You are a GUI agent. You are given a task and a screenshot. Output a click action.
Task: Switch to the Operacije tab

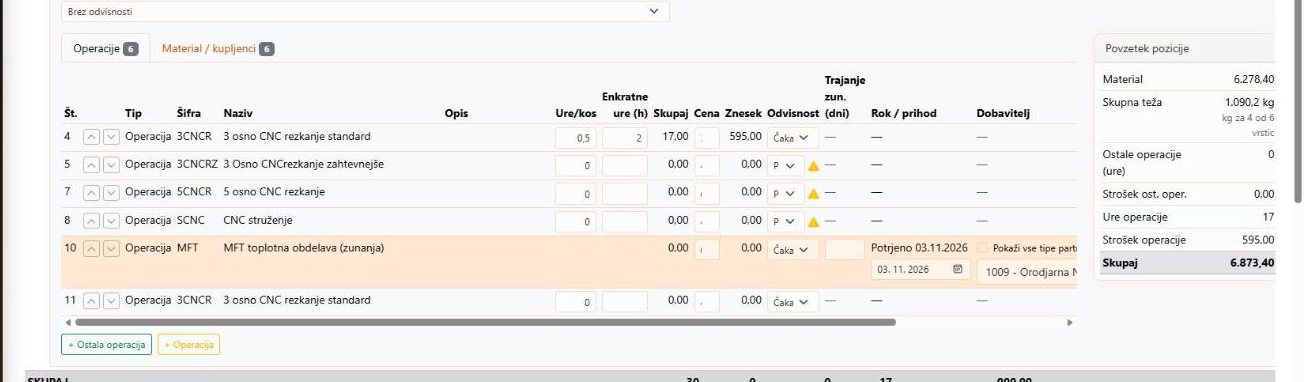[105, 48]
